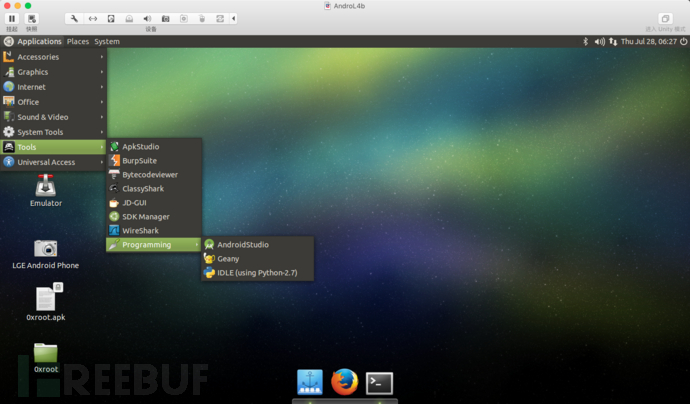
Task: Launch AndroidStudio from Programming submenu
Action: 257,245
